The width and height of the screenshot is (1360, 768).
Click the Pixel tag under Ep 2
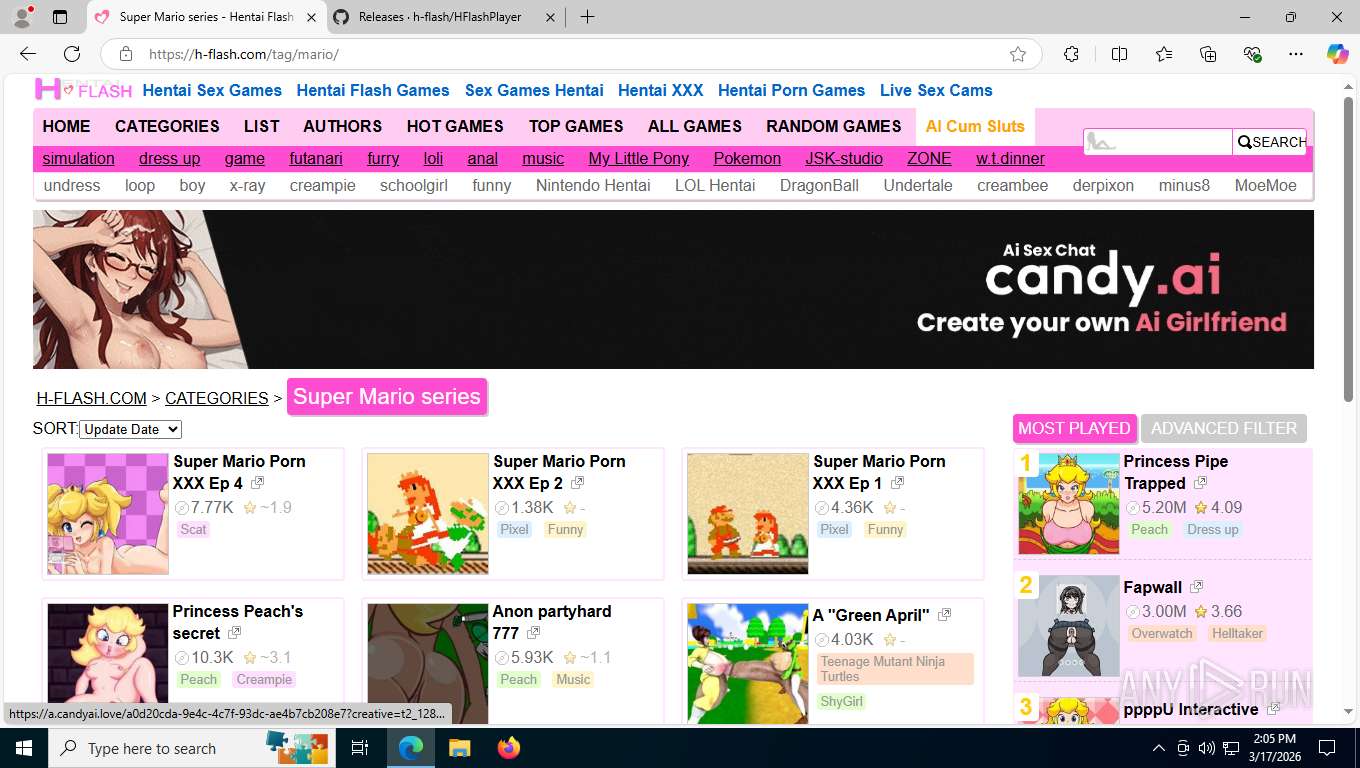pos(515,529)
